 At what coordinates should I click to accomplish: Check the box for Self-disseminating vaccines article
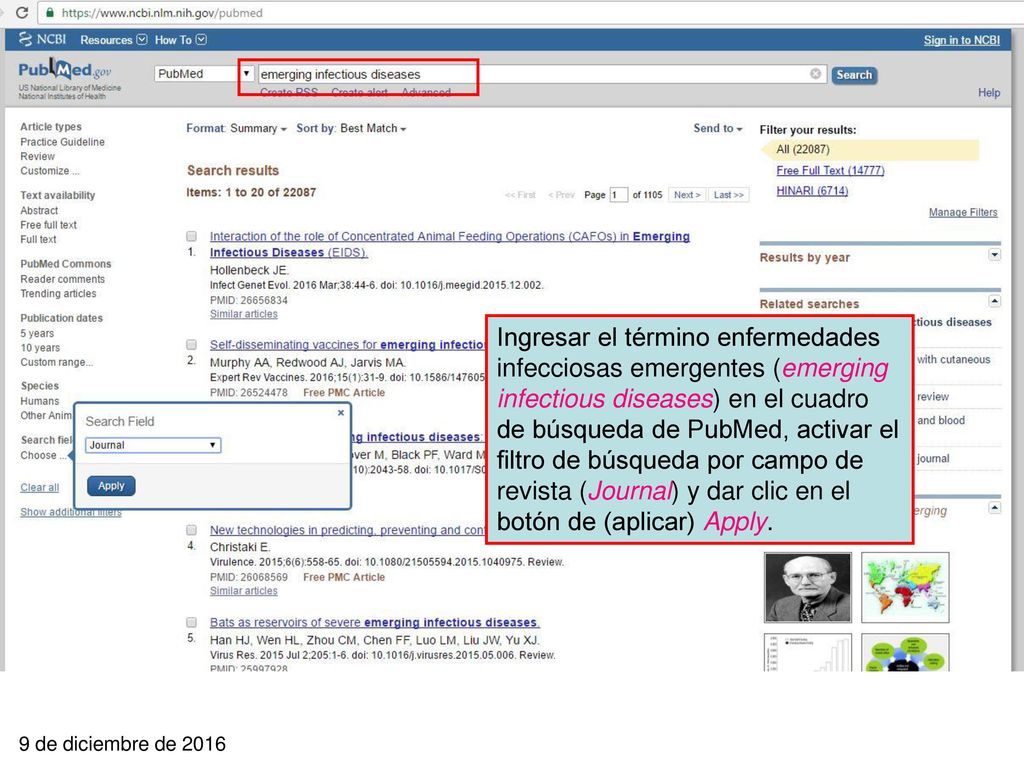click(x=191, y=345)
